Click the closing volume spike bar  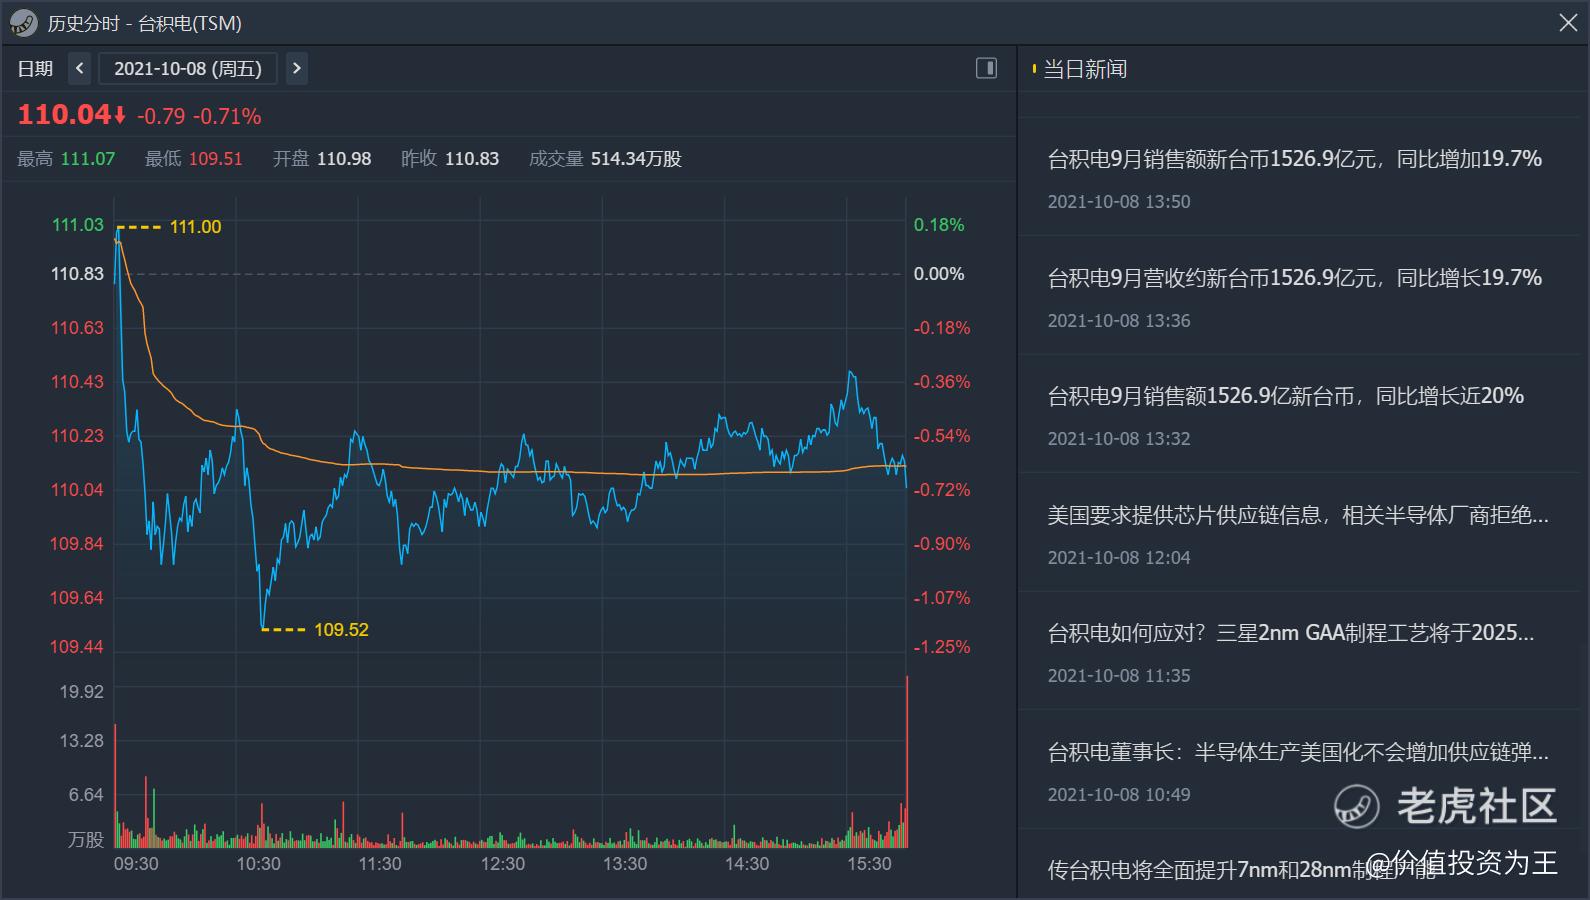coord(907,762)
